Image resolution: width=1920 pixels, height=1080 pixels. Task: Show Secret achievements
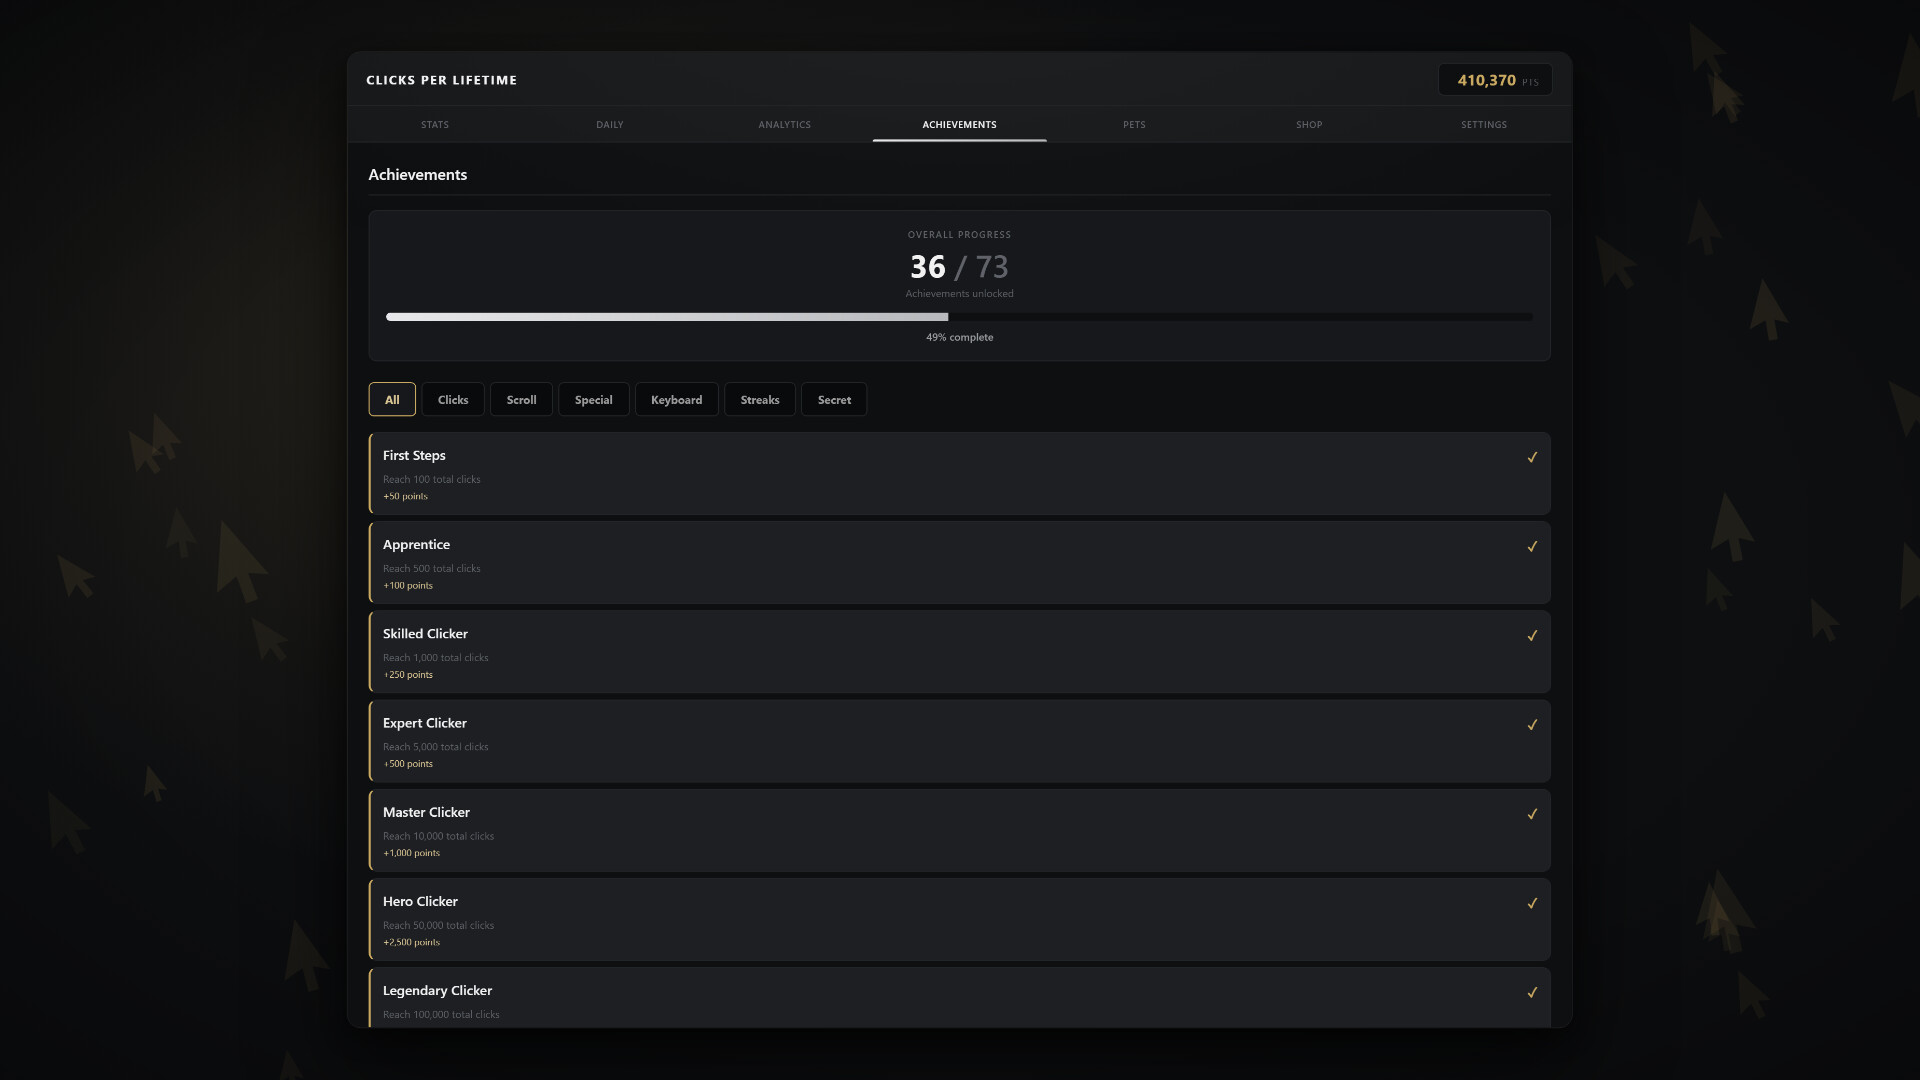[x=834, y=399]
